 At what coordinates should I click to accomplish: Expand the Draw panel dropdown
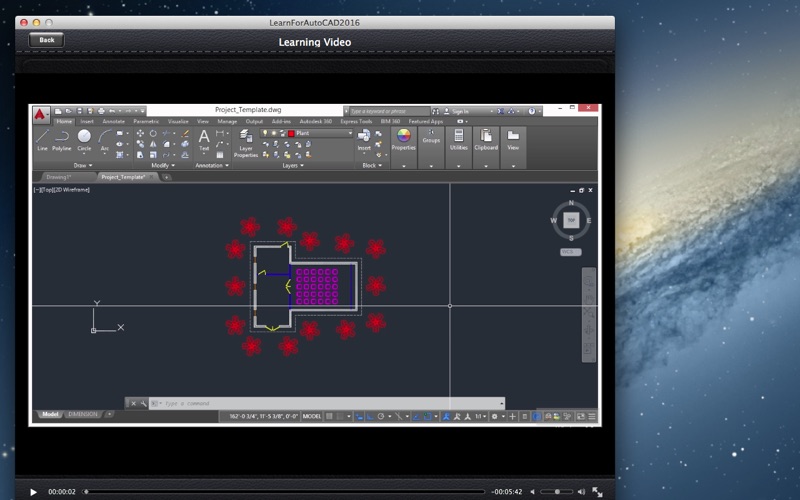[x=83, y=165]
